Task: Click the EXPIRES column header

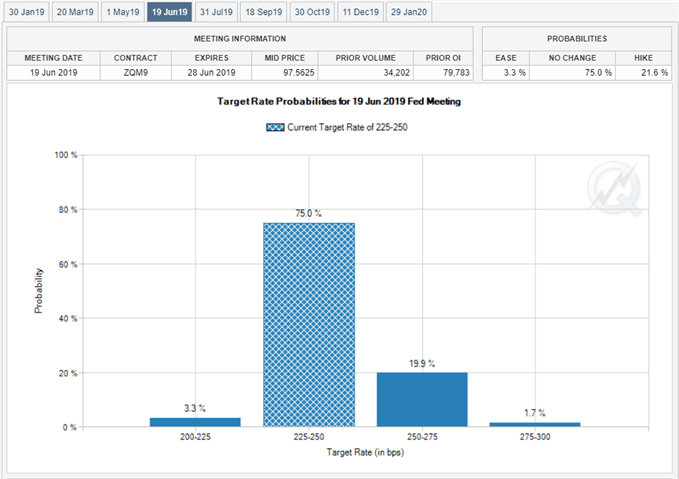Action: tap(211, 58)
